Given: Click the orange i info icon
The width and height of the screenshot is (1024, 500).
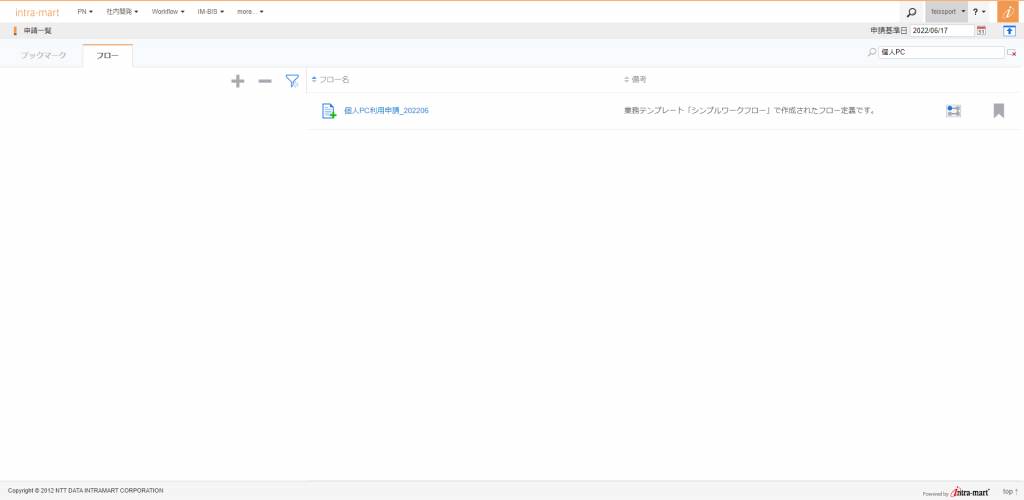Looking at the screenshot, I should tap(1010, 12).
